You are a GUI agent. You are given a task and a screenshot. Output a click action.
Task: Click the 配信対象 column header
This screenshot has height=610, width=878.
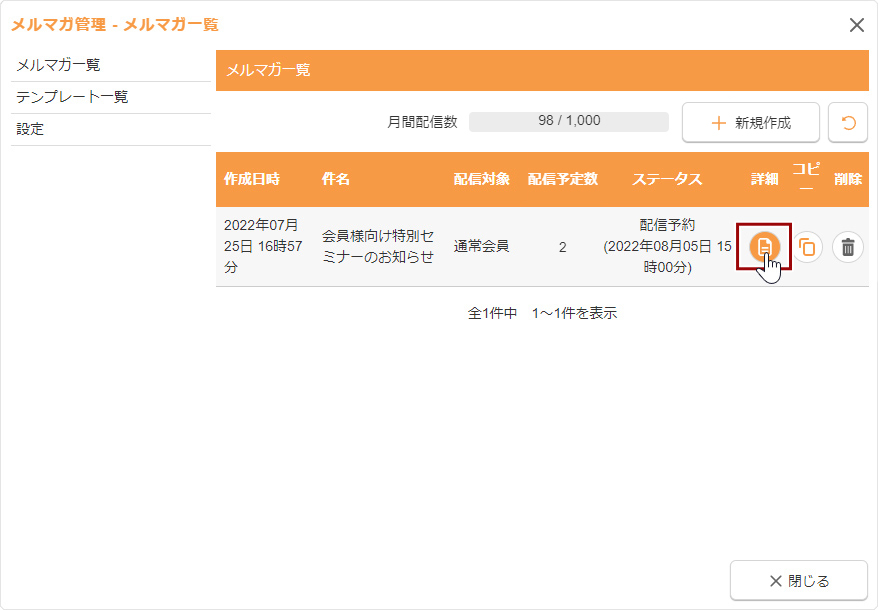481,179
